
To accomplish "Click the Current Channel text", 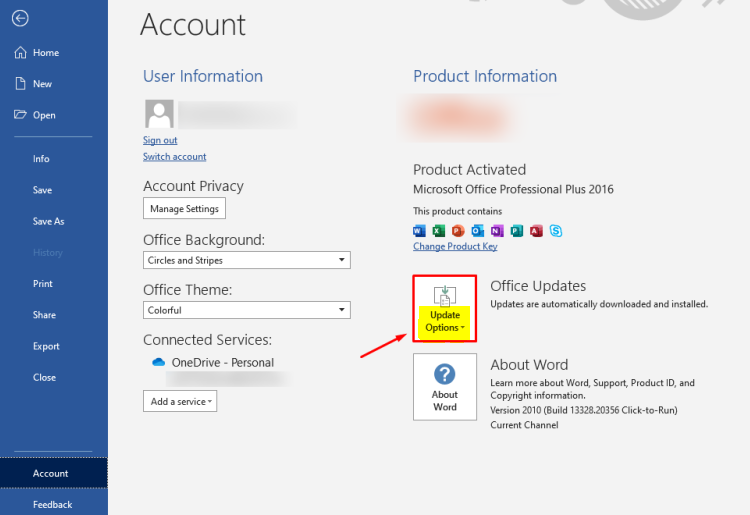I will point(524,425).
